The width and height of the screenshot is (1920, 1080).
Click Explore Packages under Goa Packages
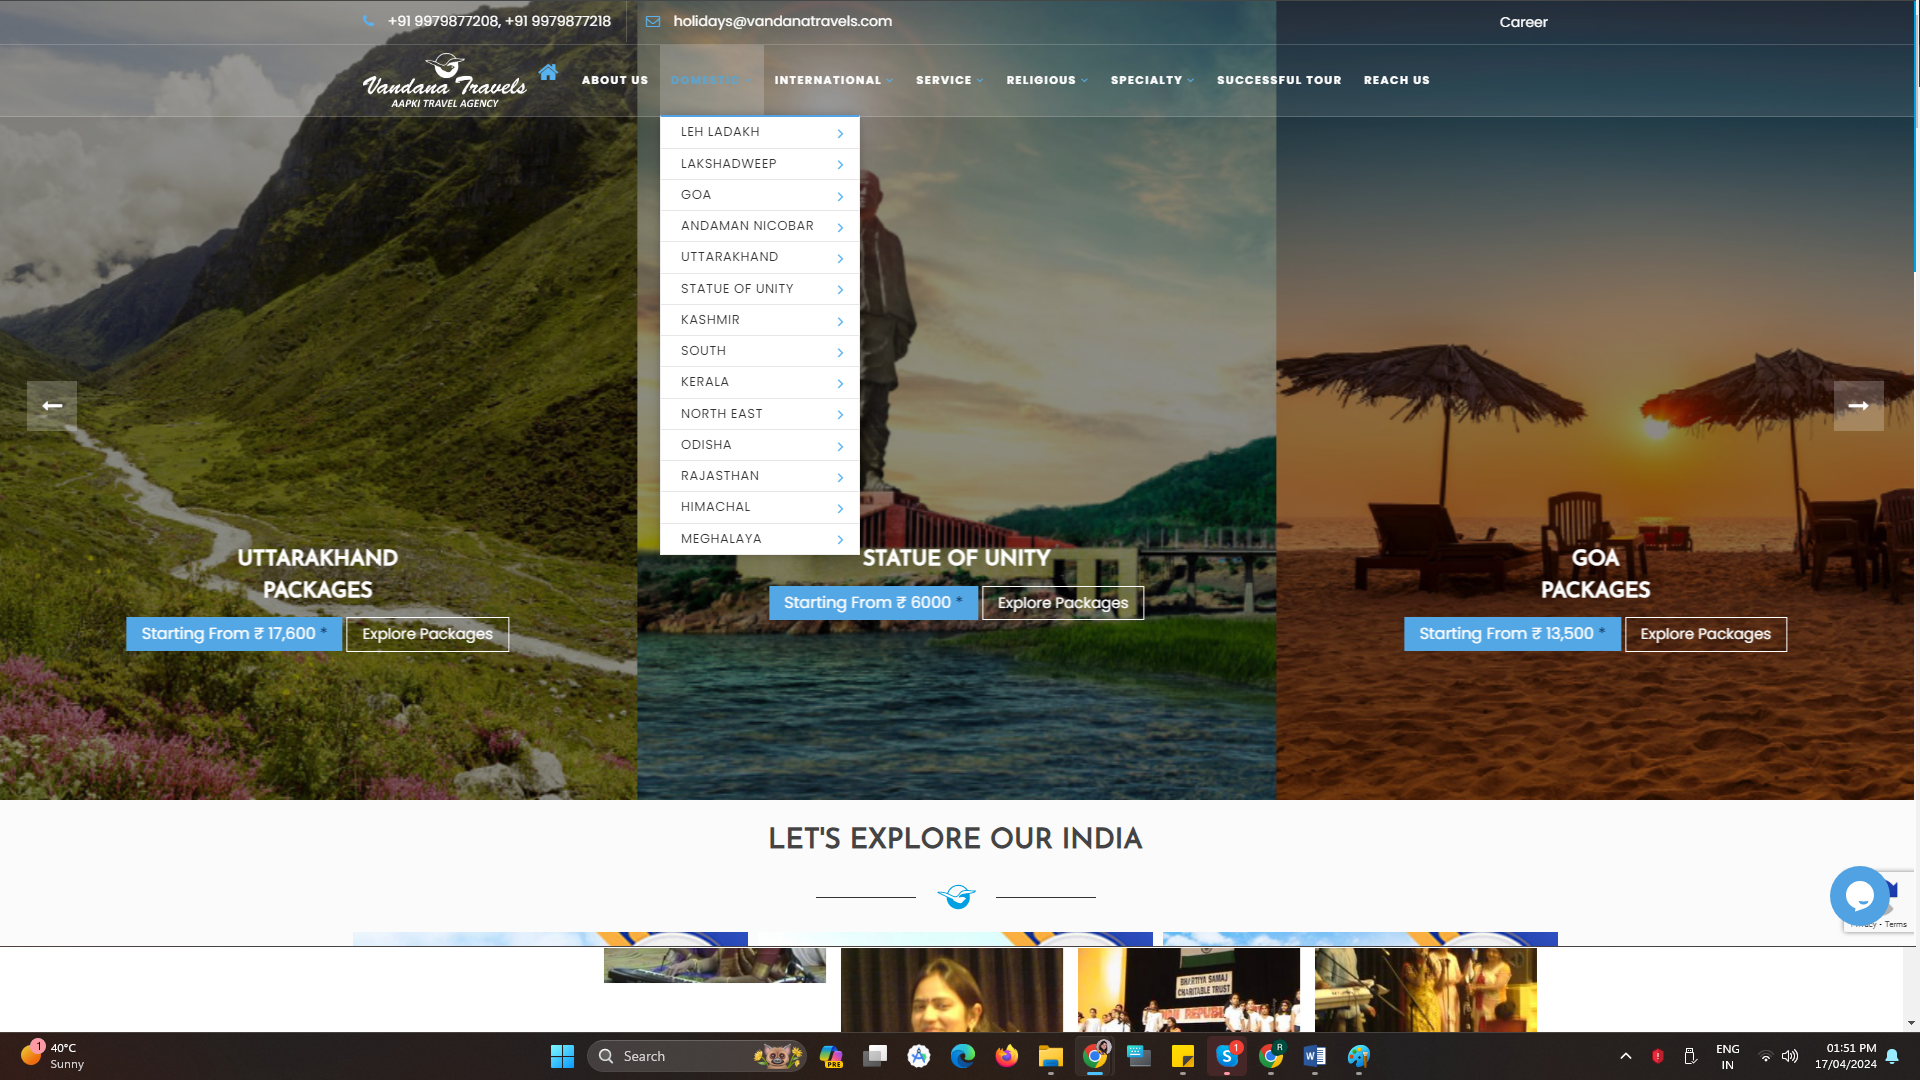1705,634
